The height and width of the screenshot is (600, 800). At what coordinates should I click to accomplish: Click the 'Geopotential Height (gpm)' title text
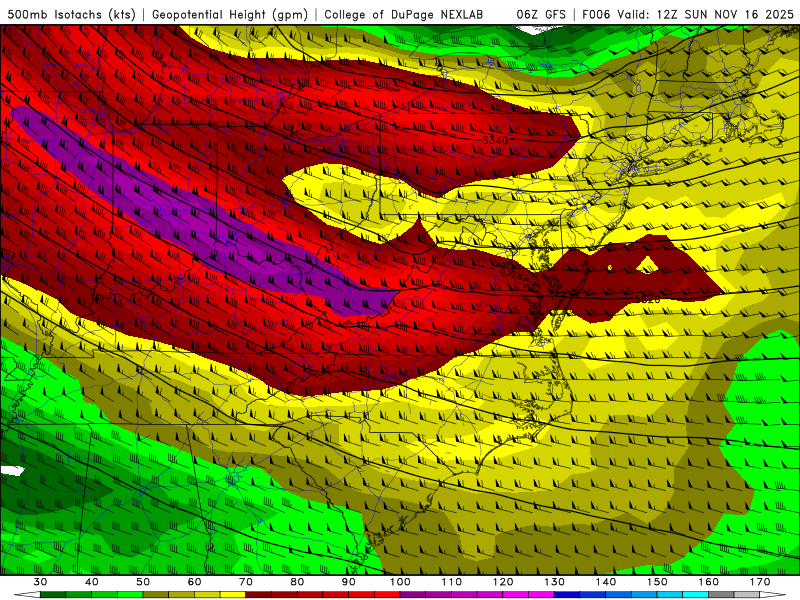pyautogui.click(x=230, y=14)
